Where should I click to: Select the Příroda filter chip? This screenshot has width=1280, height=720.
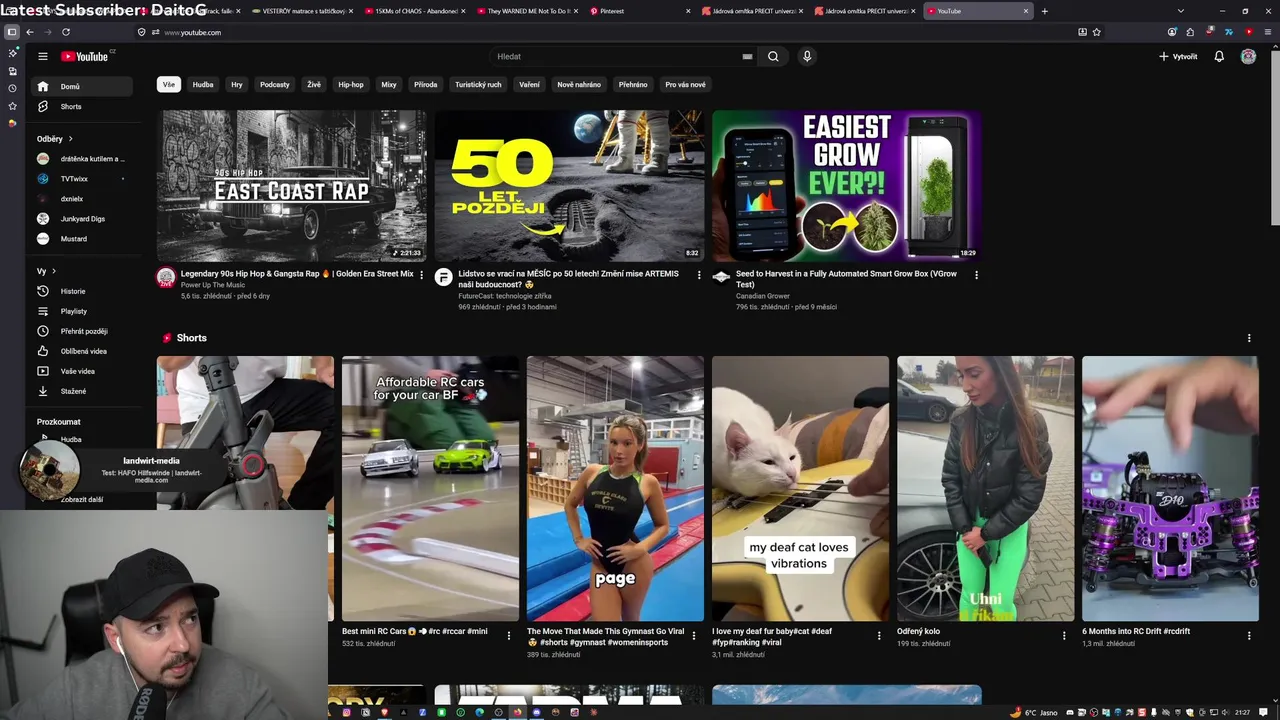pyautogui.click(x=426, y=85)
